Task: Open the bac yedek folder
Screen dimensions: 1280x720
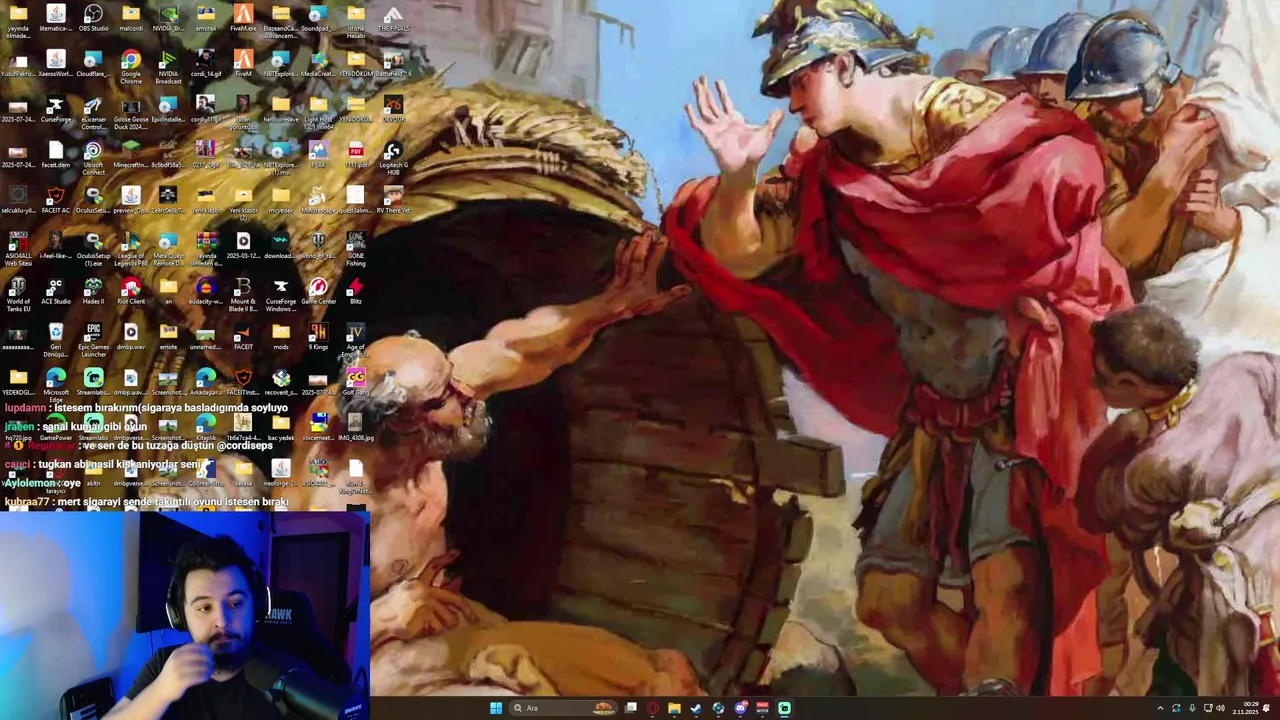Action: tap(280, 428)
